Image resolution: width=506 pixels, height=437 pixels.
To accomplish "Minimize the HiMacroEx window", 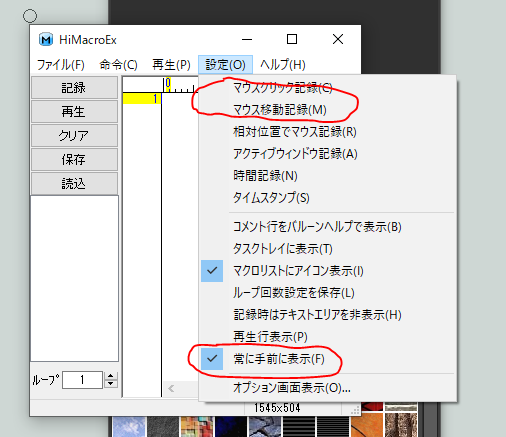I will (x=247, y=40).
